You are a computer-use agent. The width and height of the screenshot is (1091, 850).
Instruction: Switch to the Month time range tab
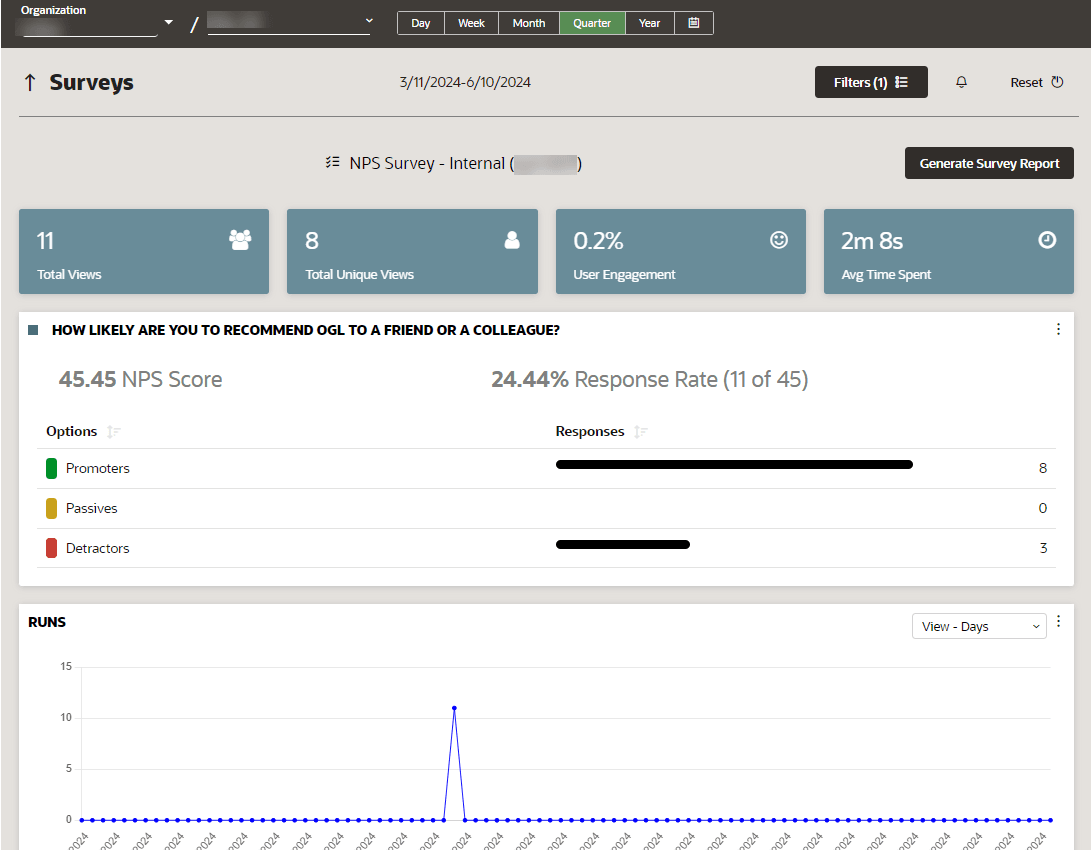pos(528,22)
